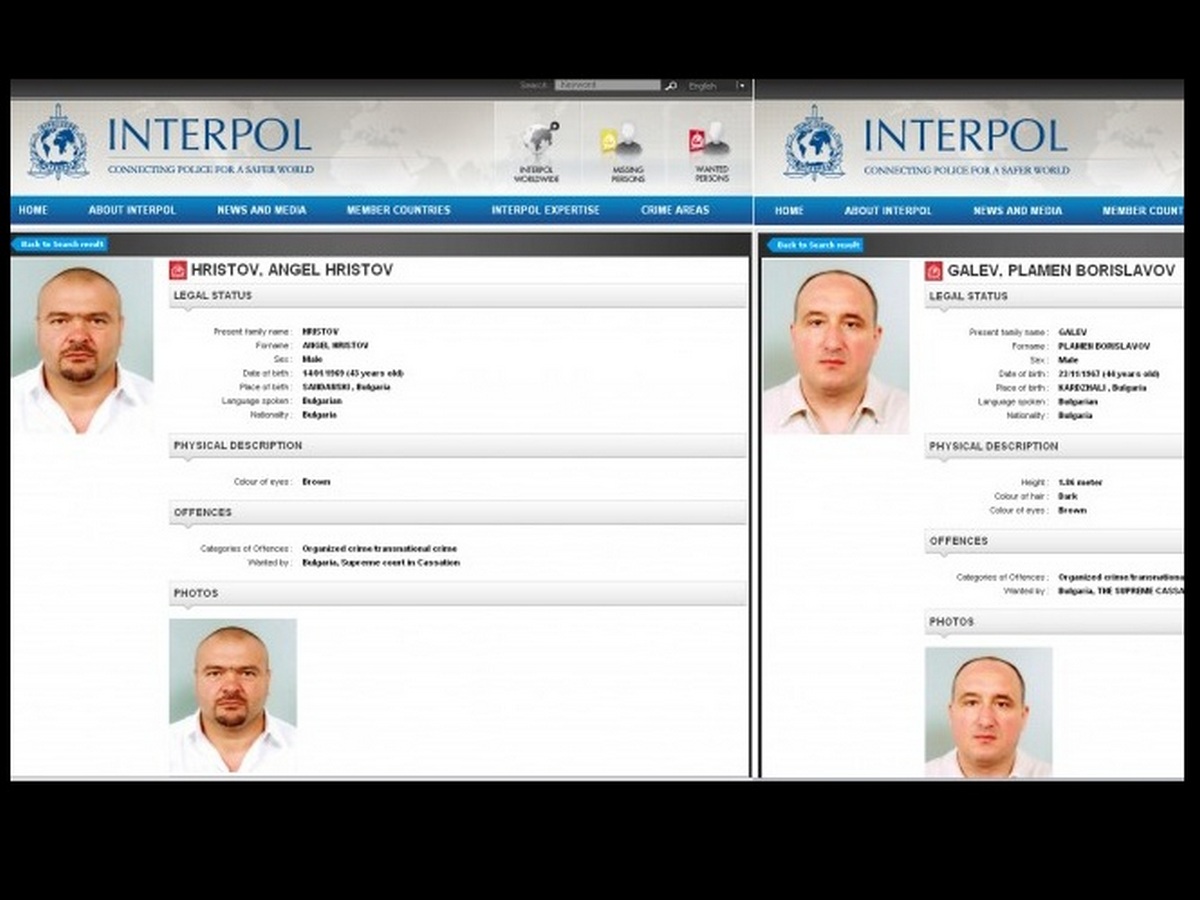Open the thumbnail under Photos on left profile
This screenshot has width=1200, height=900.
[233, 695]
